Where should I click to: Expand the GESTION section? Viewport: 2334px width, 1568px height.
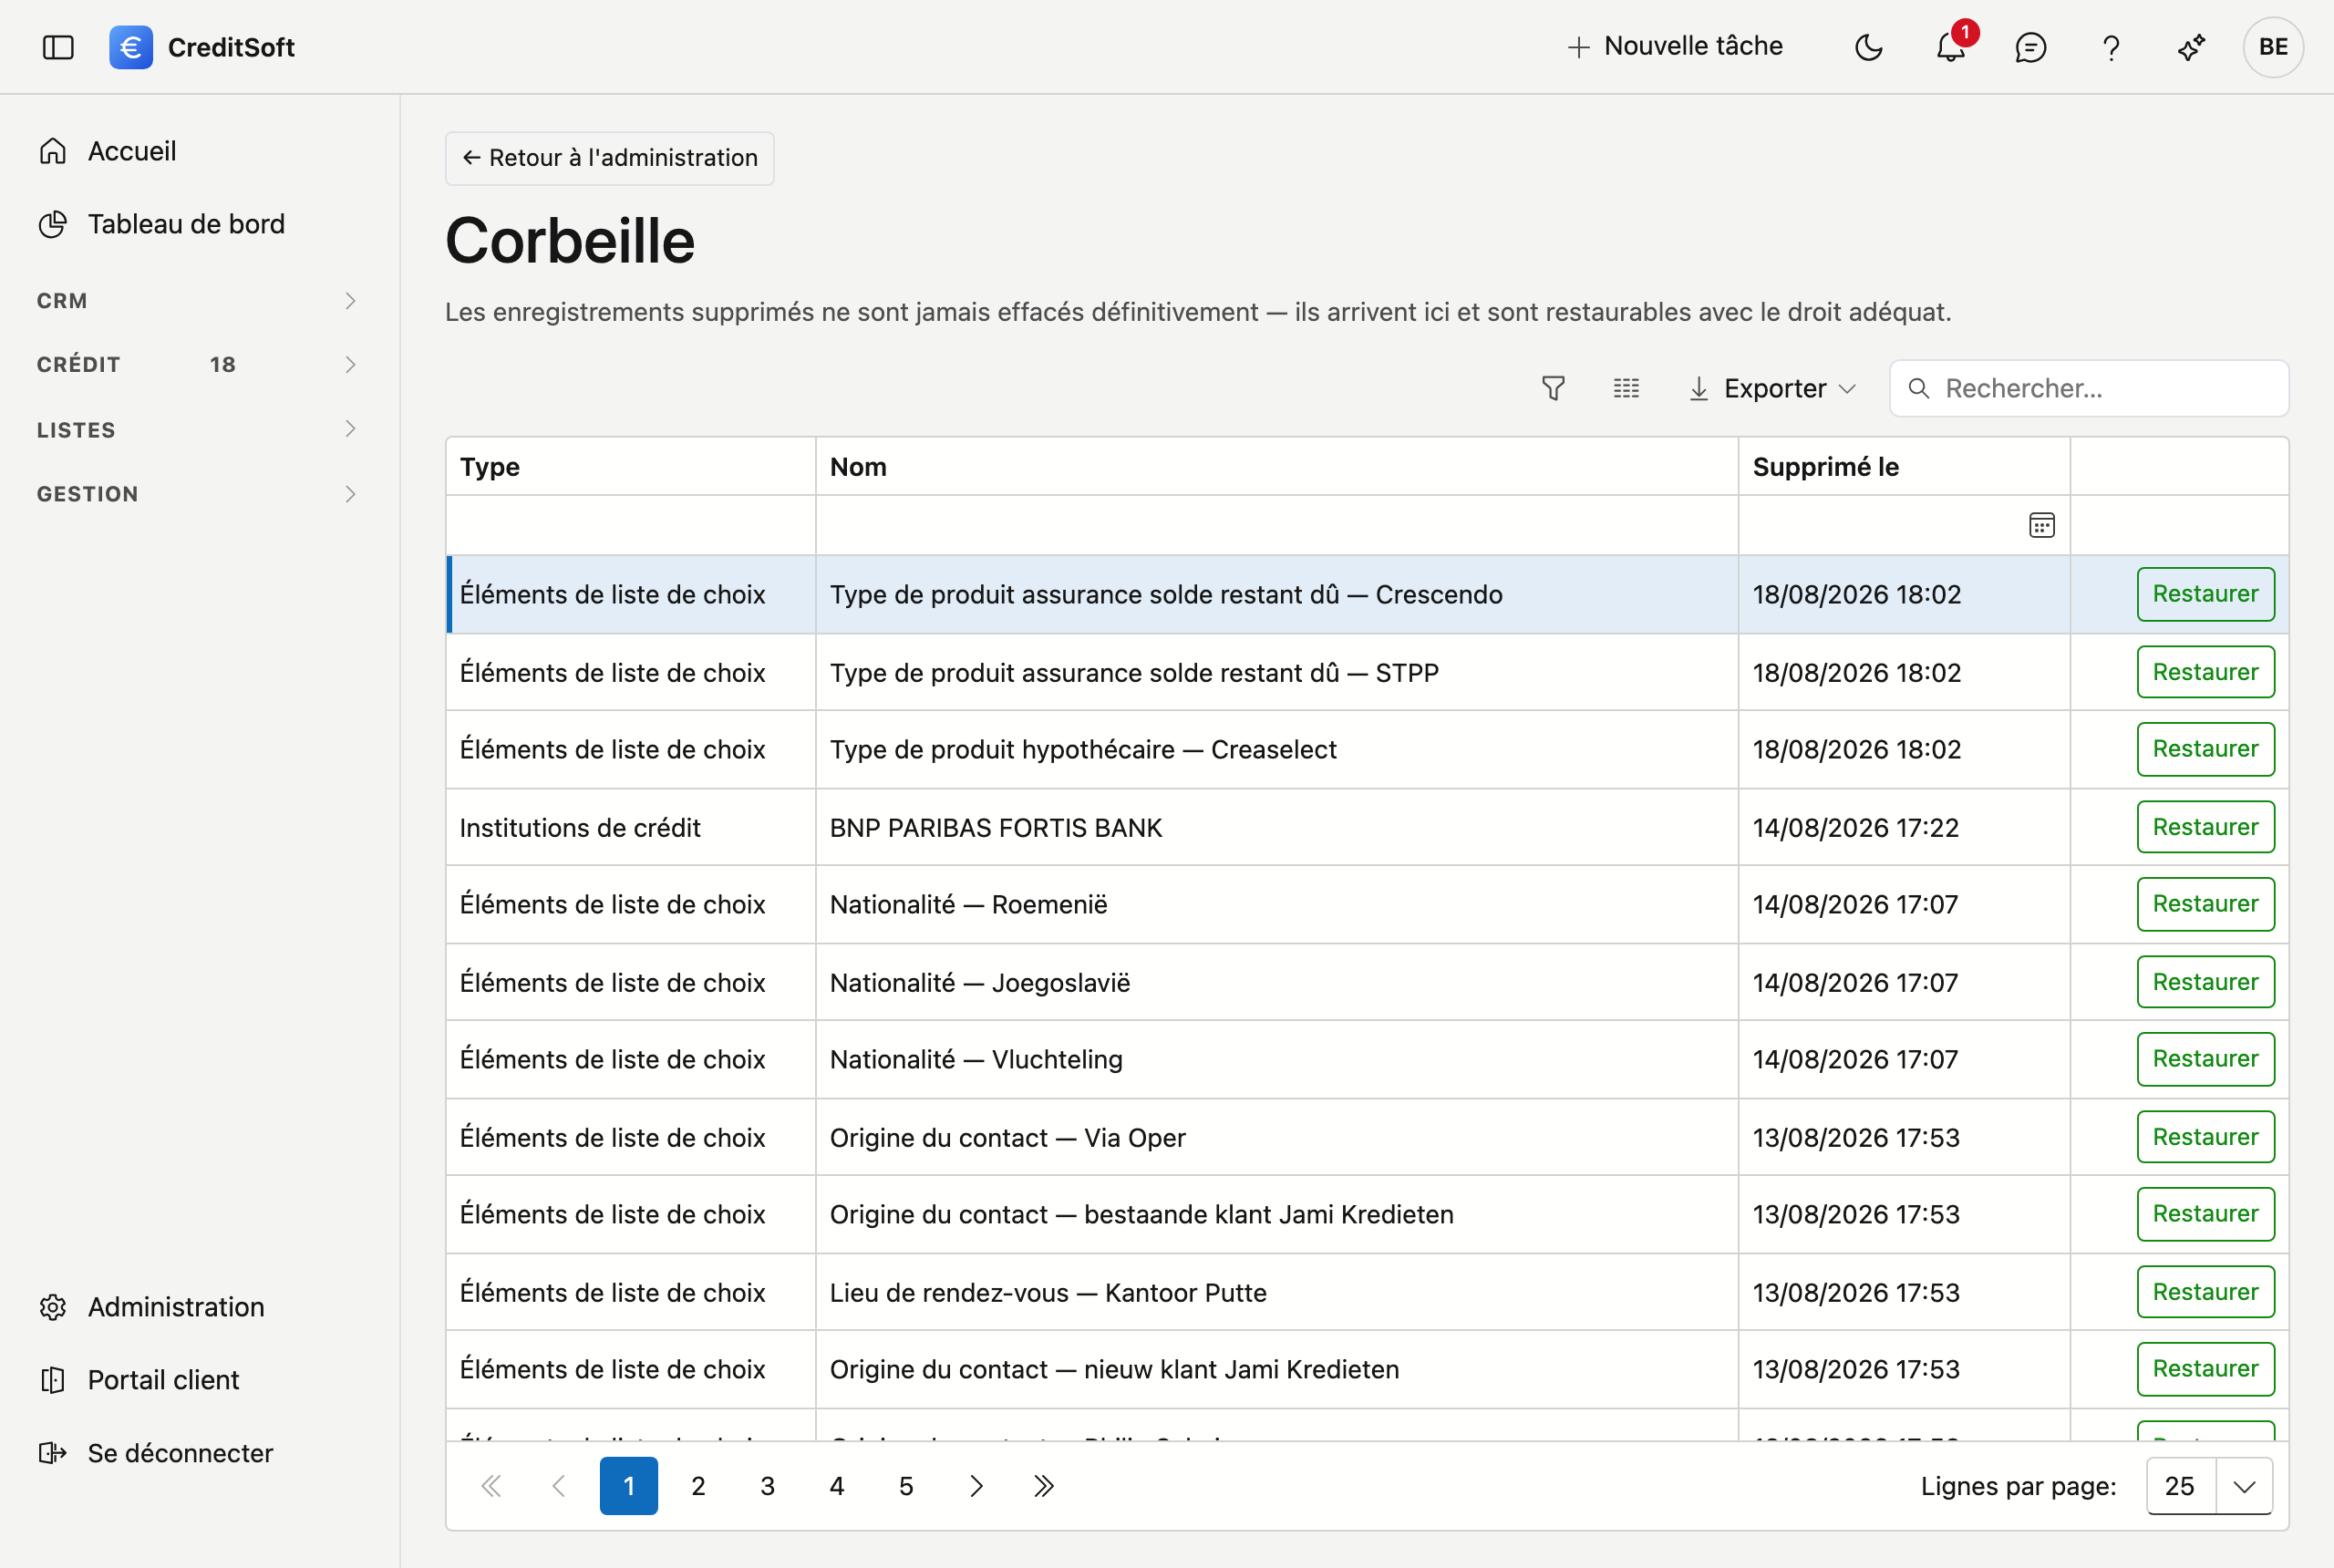coord(196,494)
